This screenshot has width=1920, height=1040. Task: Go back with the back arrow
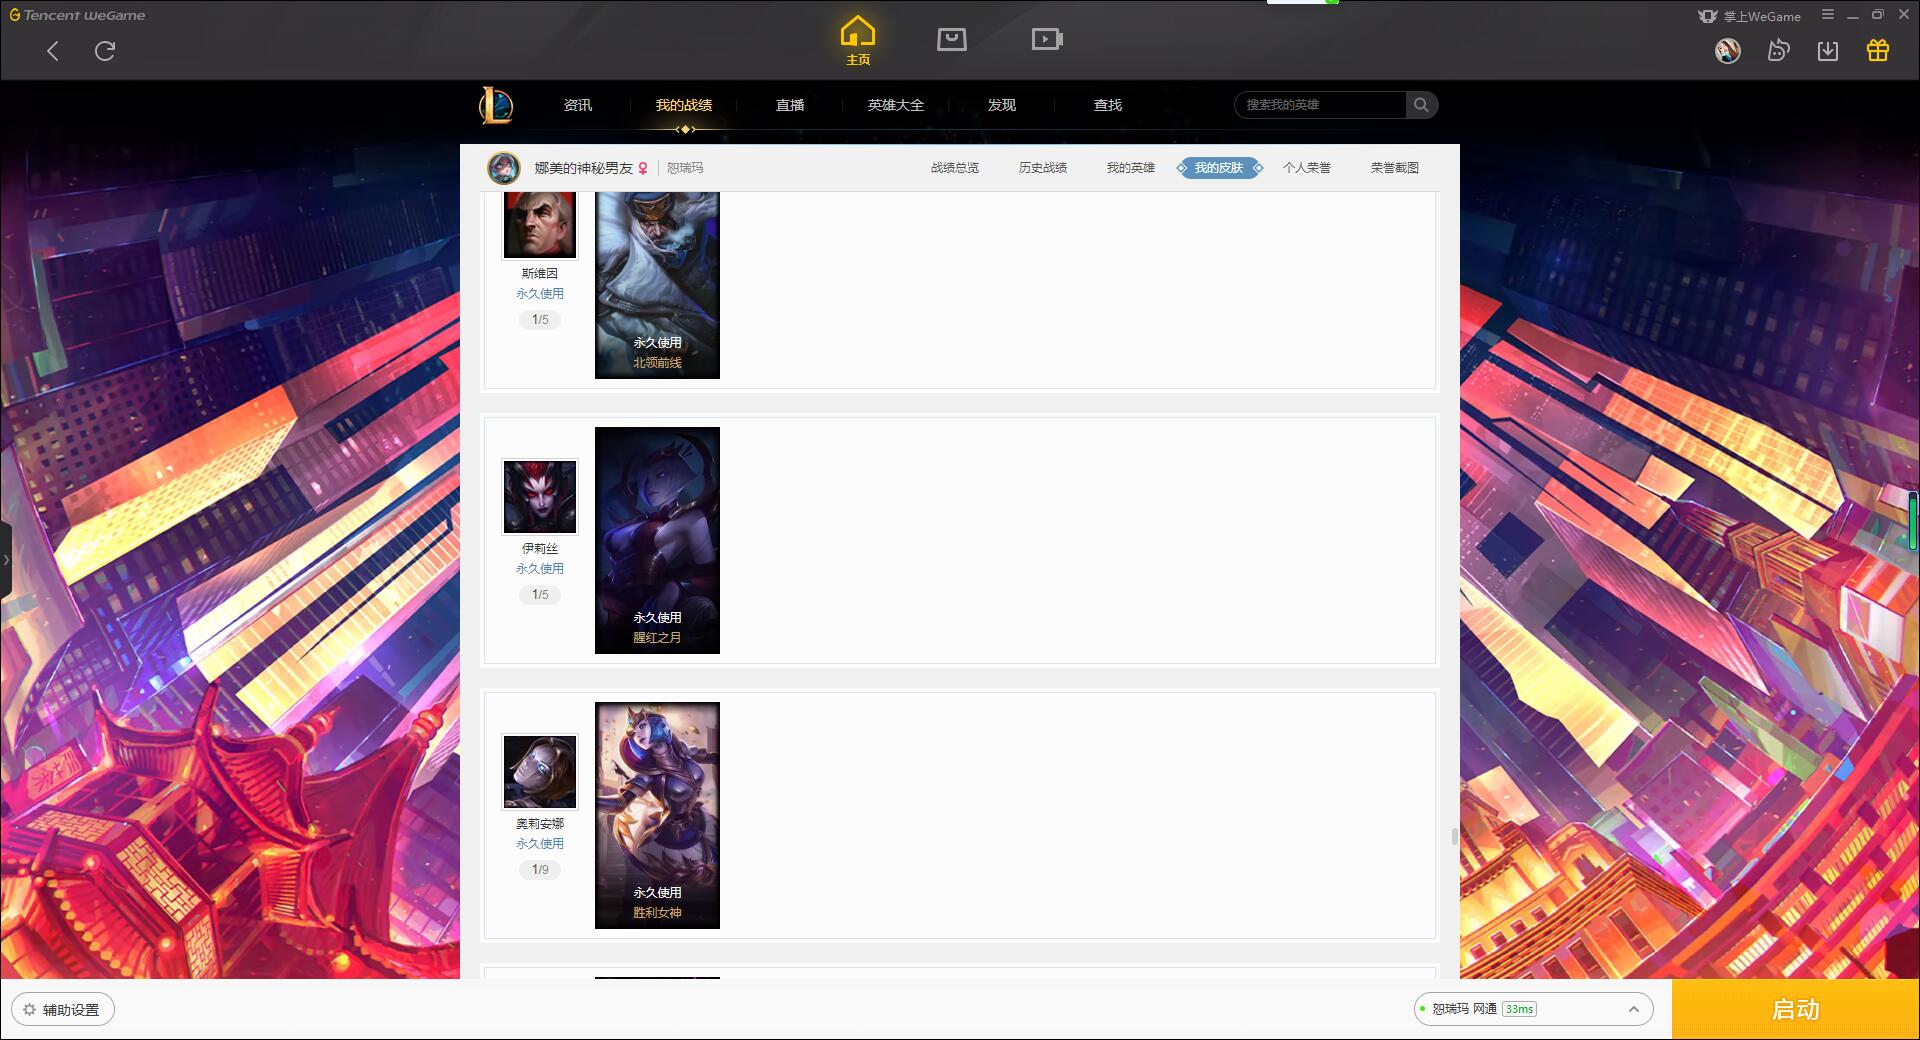tap(53, 51)
